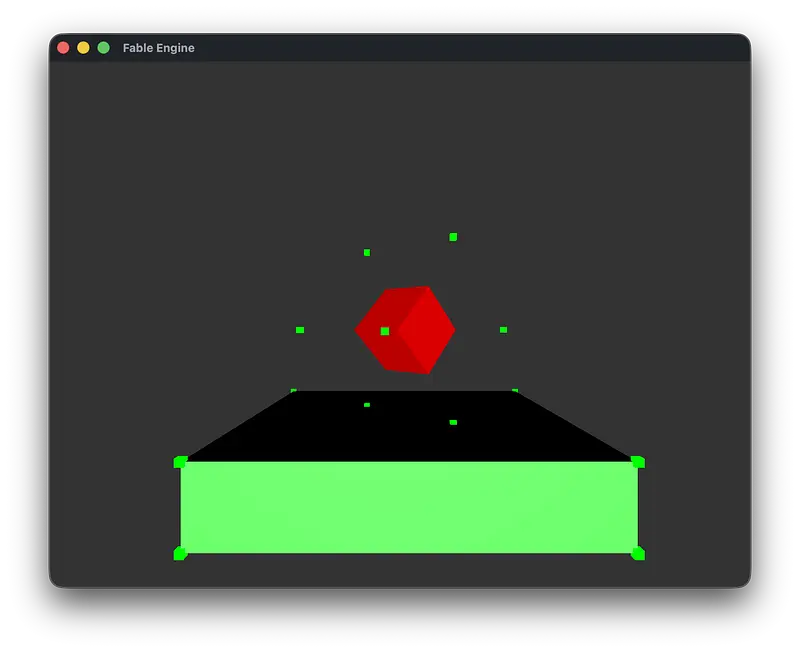Select the green marker on the red cube
Image resolution: width=800 pixels, height=653 pixels.
[x=385, y=331]
